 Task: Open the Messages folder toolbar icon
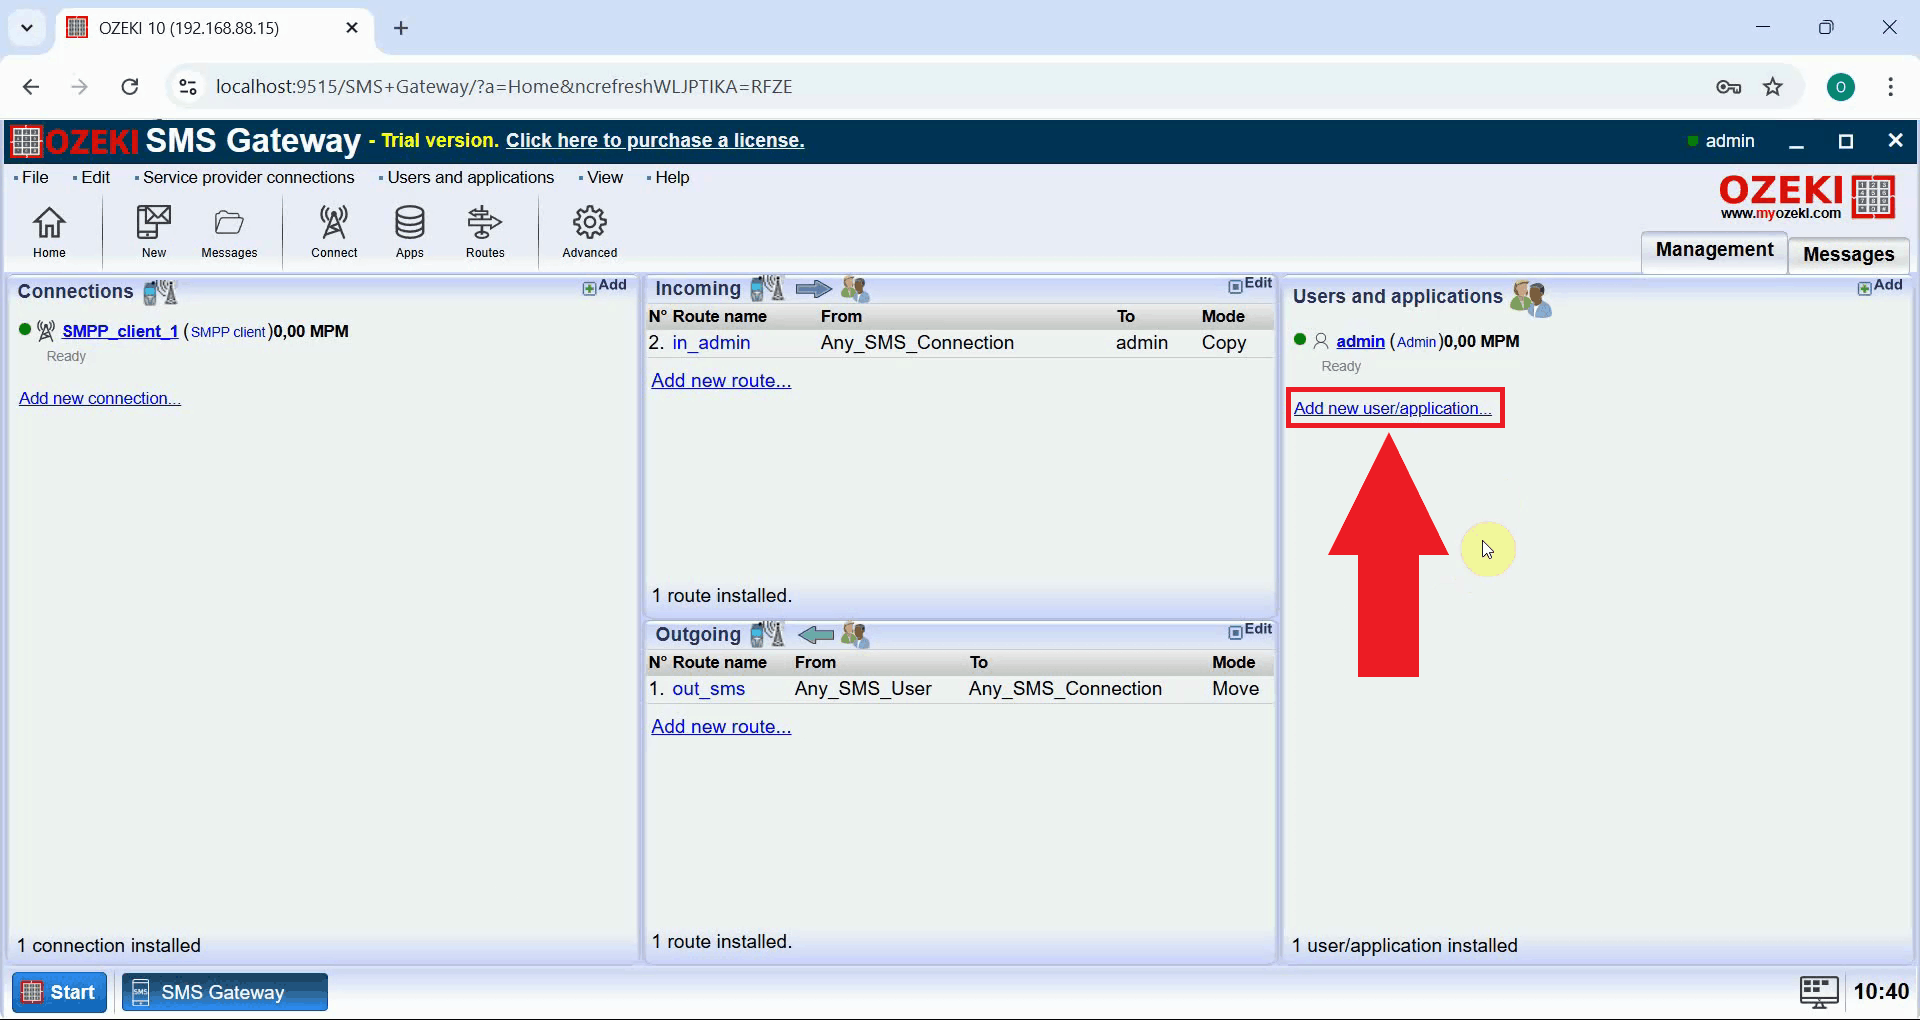point(229,231)
